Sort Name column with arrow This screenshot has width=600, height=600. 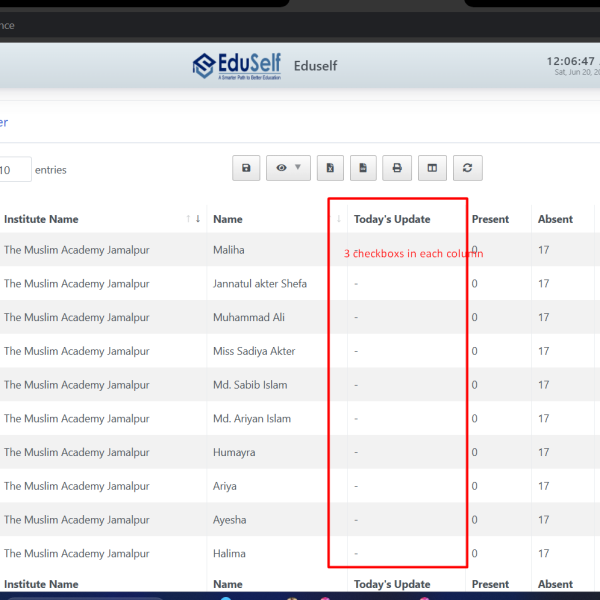(x=339, y=219)
